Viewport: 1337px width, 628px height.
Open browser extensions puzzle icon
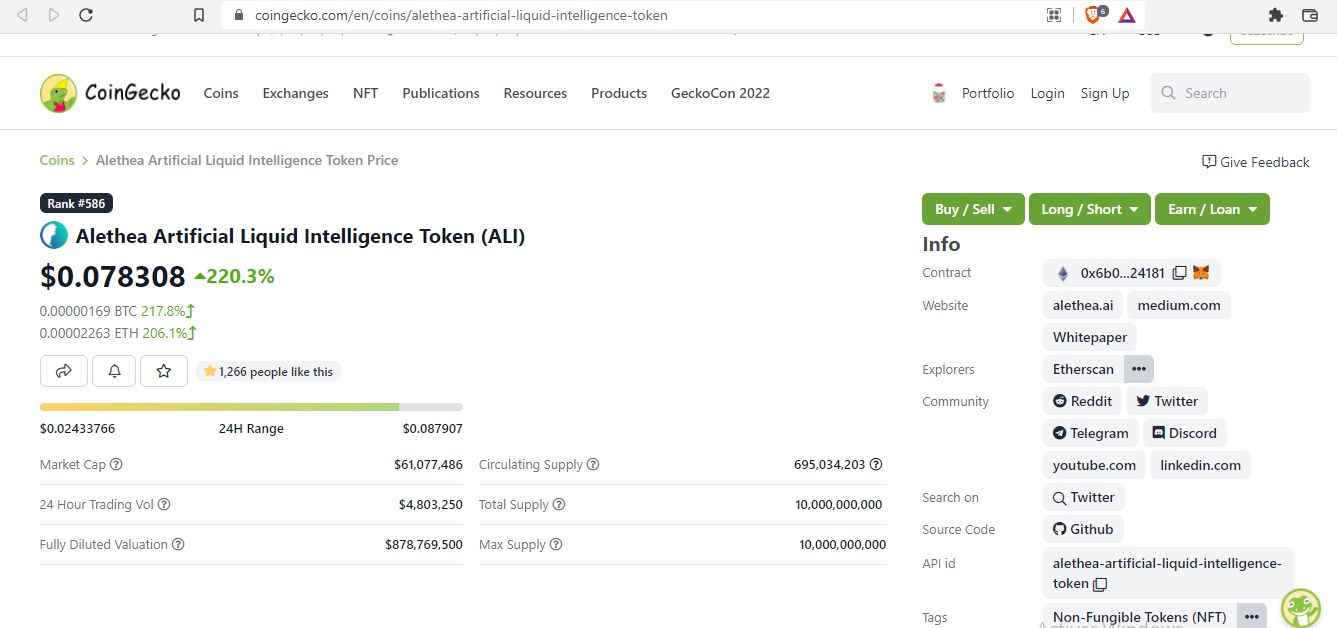[x=1275, y=15]
